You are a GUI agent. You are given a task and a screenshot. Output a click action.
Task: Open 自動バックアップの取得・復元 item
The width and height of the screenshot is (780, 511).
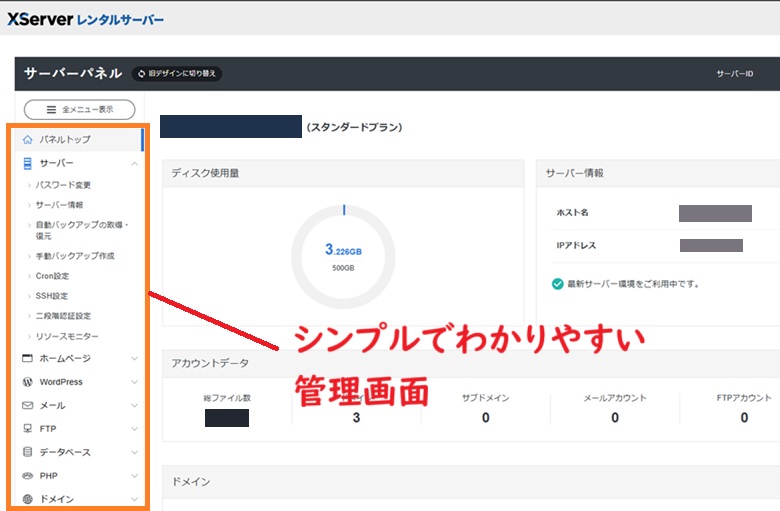(82, 230)
